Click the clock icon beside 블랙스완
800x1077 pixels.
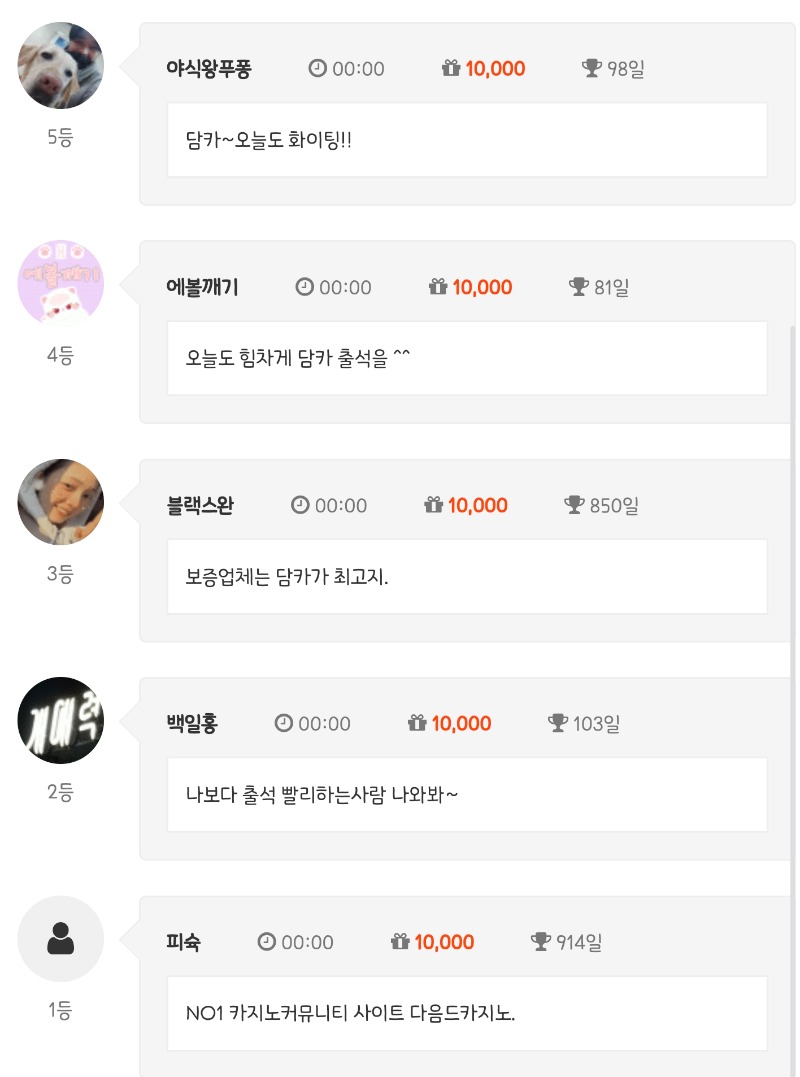tap(300, 505)
